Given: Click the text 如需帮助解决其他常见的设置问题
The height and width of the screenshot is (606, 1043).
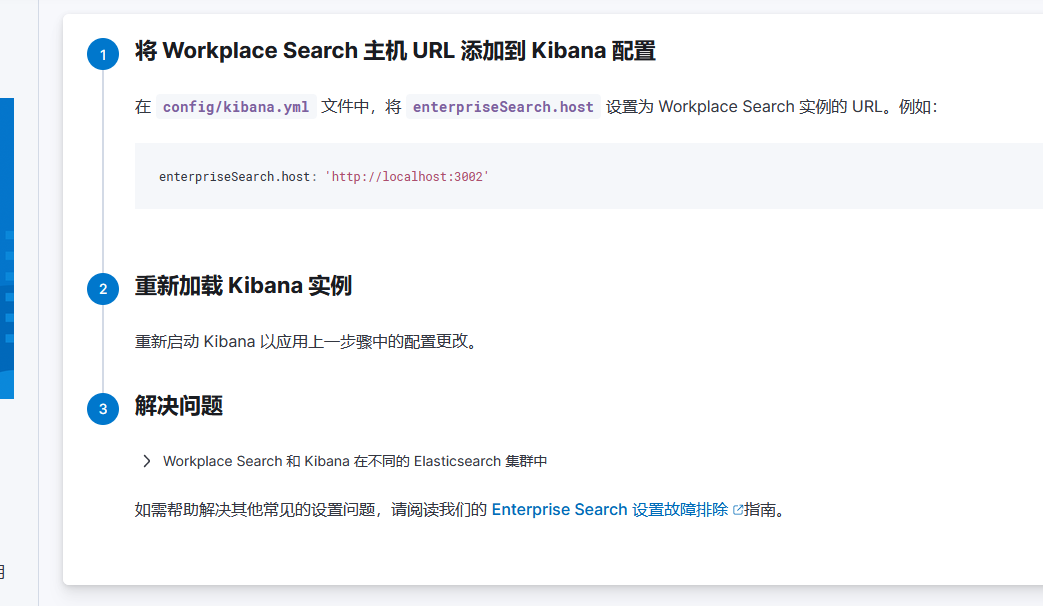Looking at the screenshot, I should coord(255,510).
